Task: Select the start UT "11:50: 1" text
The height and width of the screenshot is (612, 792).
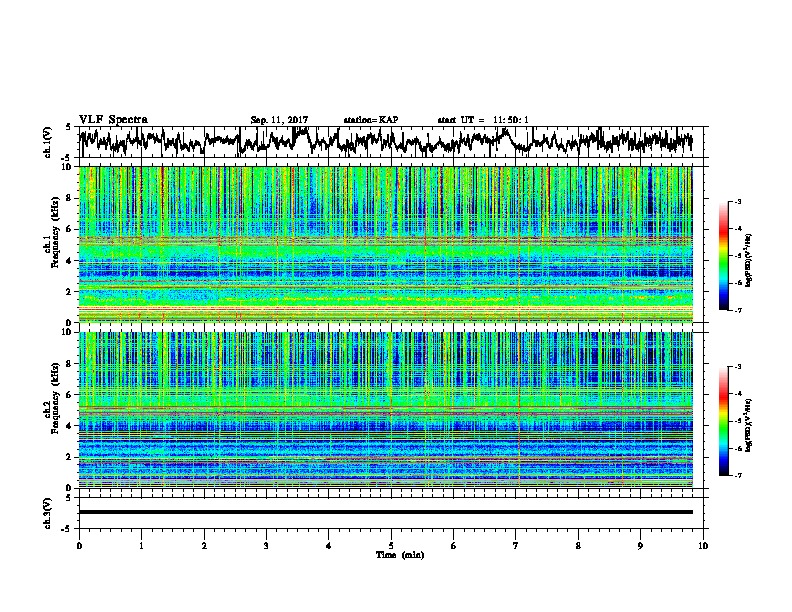Action: (x=511, y=120)
